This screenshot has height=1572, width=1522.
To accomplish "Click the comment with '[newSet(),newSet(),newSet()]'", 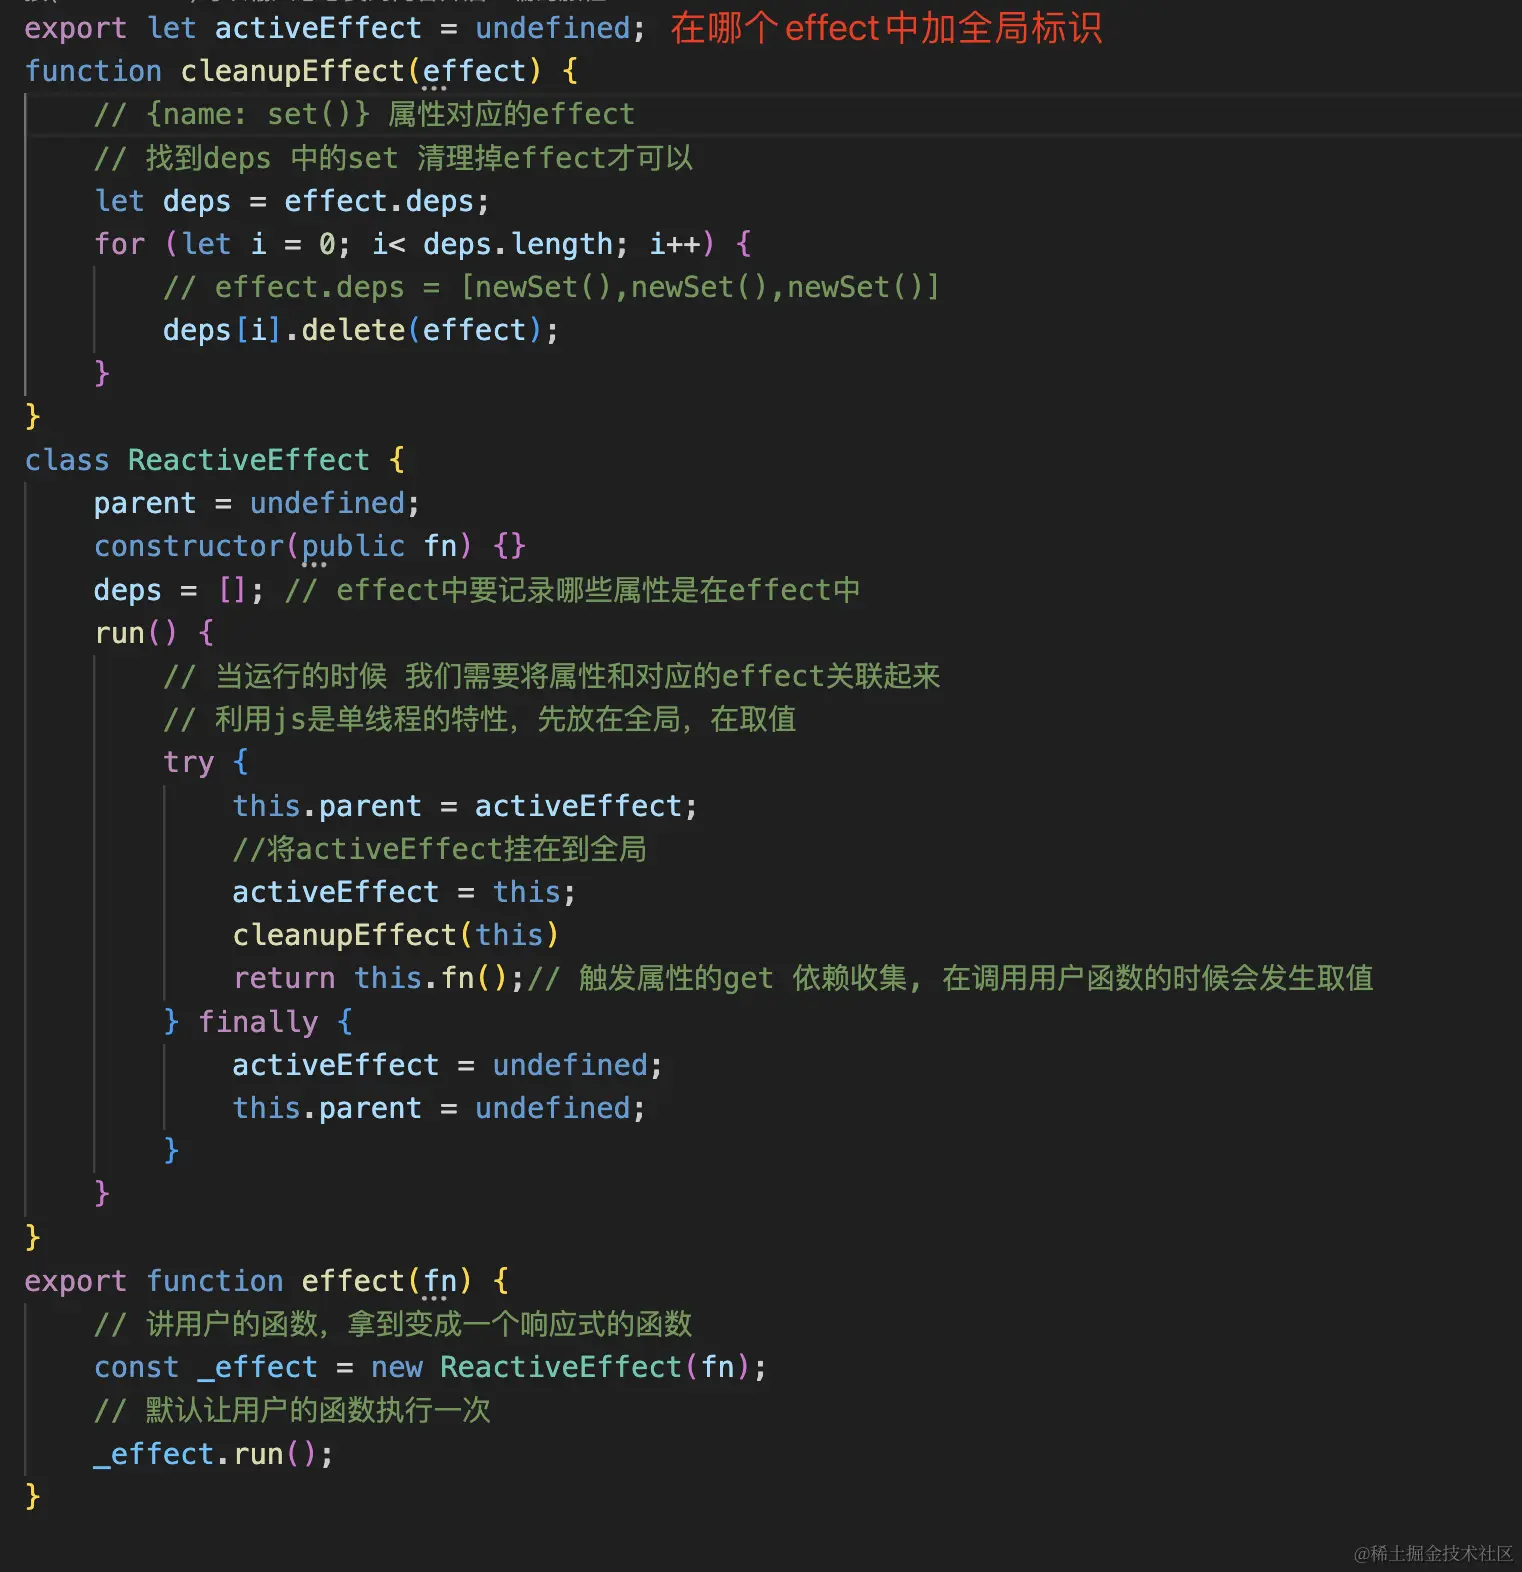I will pos(551,287).
